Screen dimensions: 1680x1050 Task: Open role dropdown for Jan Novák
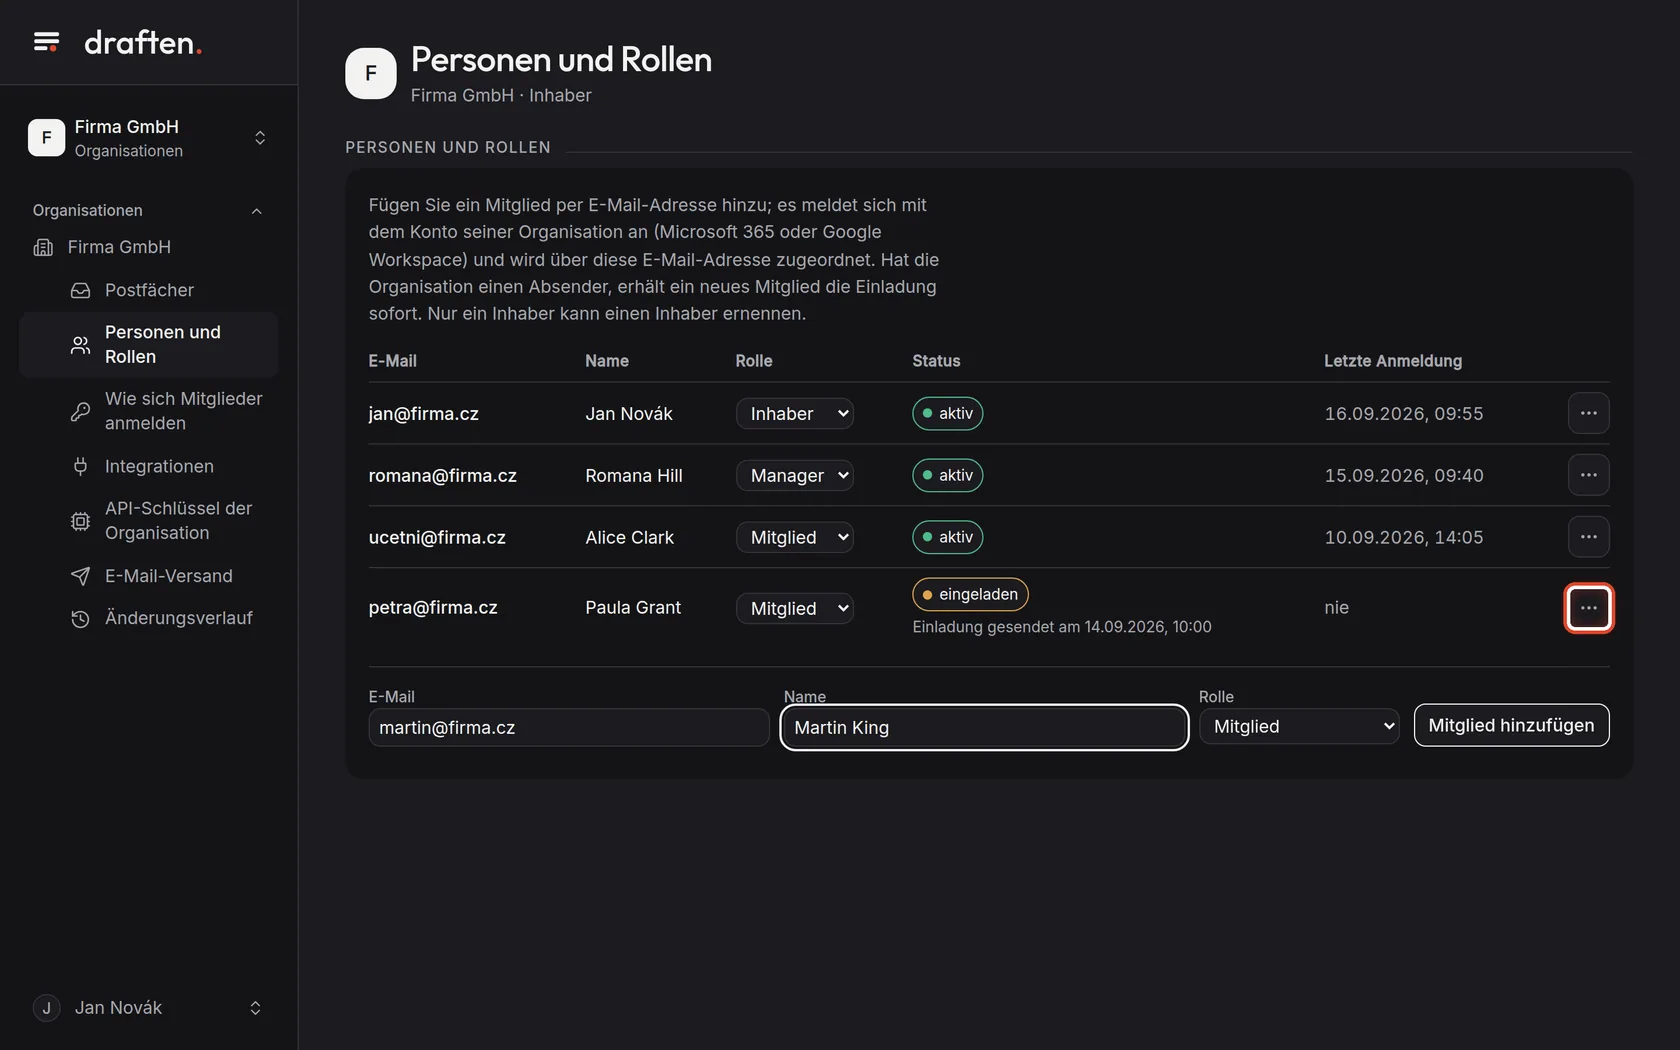tap(795, 414)
